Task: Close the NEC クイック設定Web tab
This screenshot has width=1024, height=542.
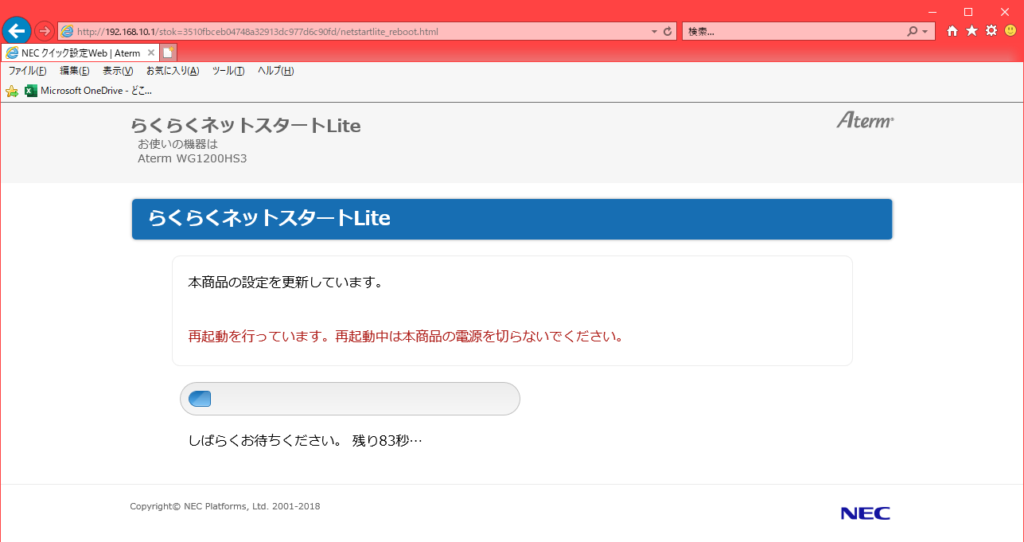Action: pos(151,53)
